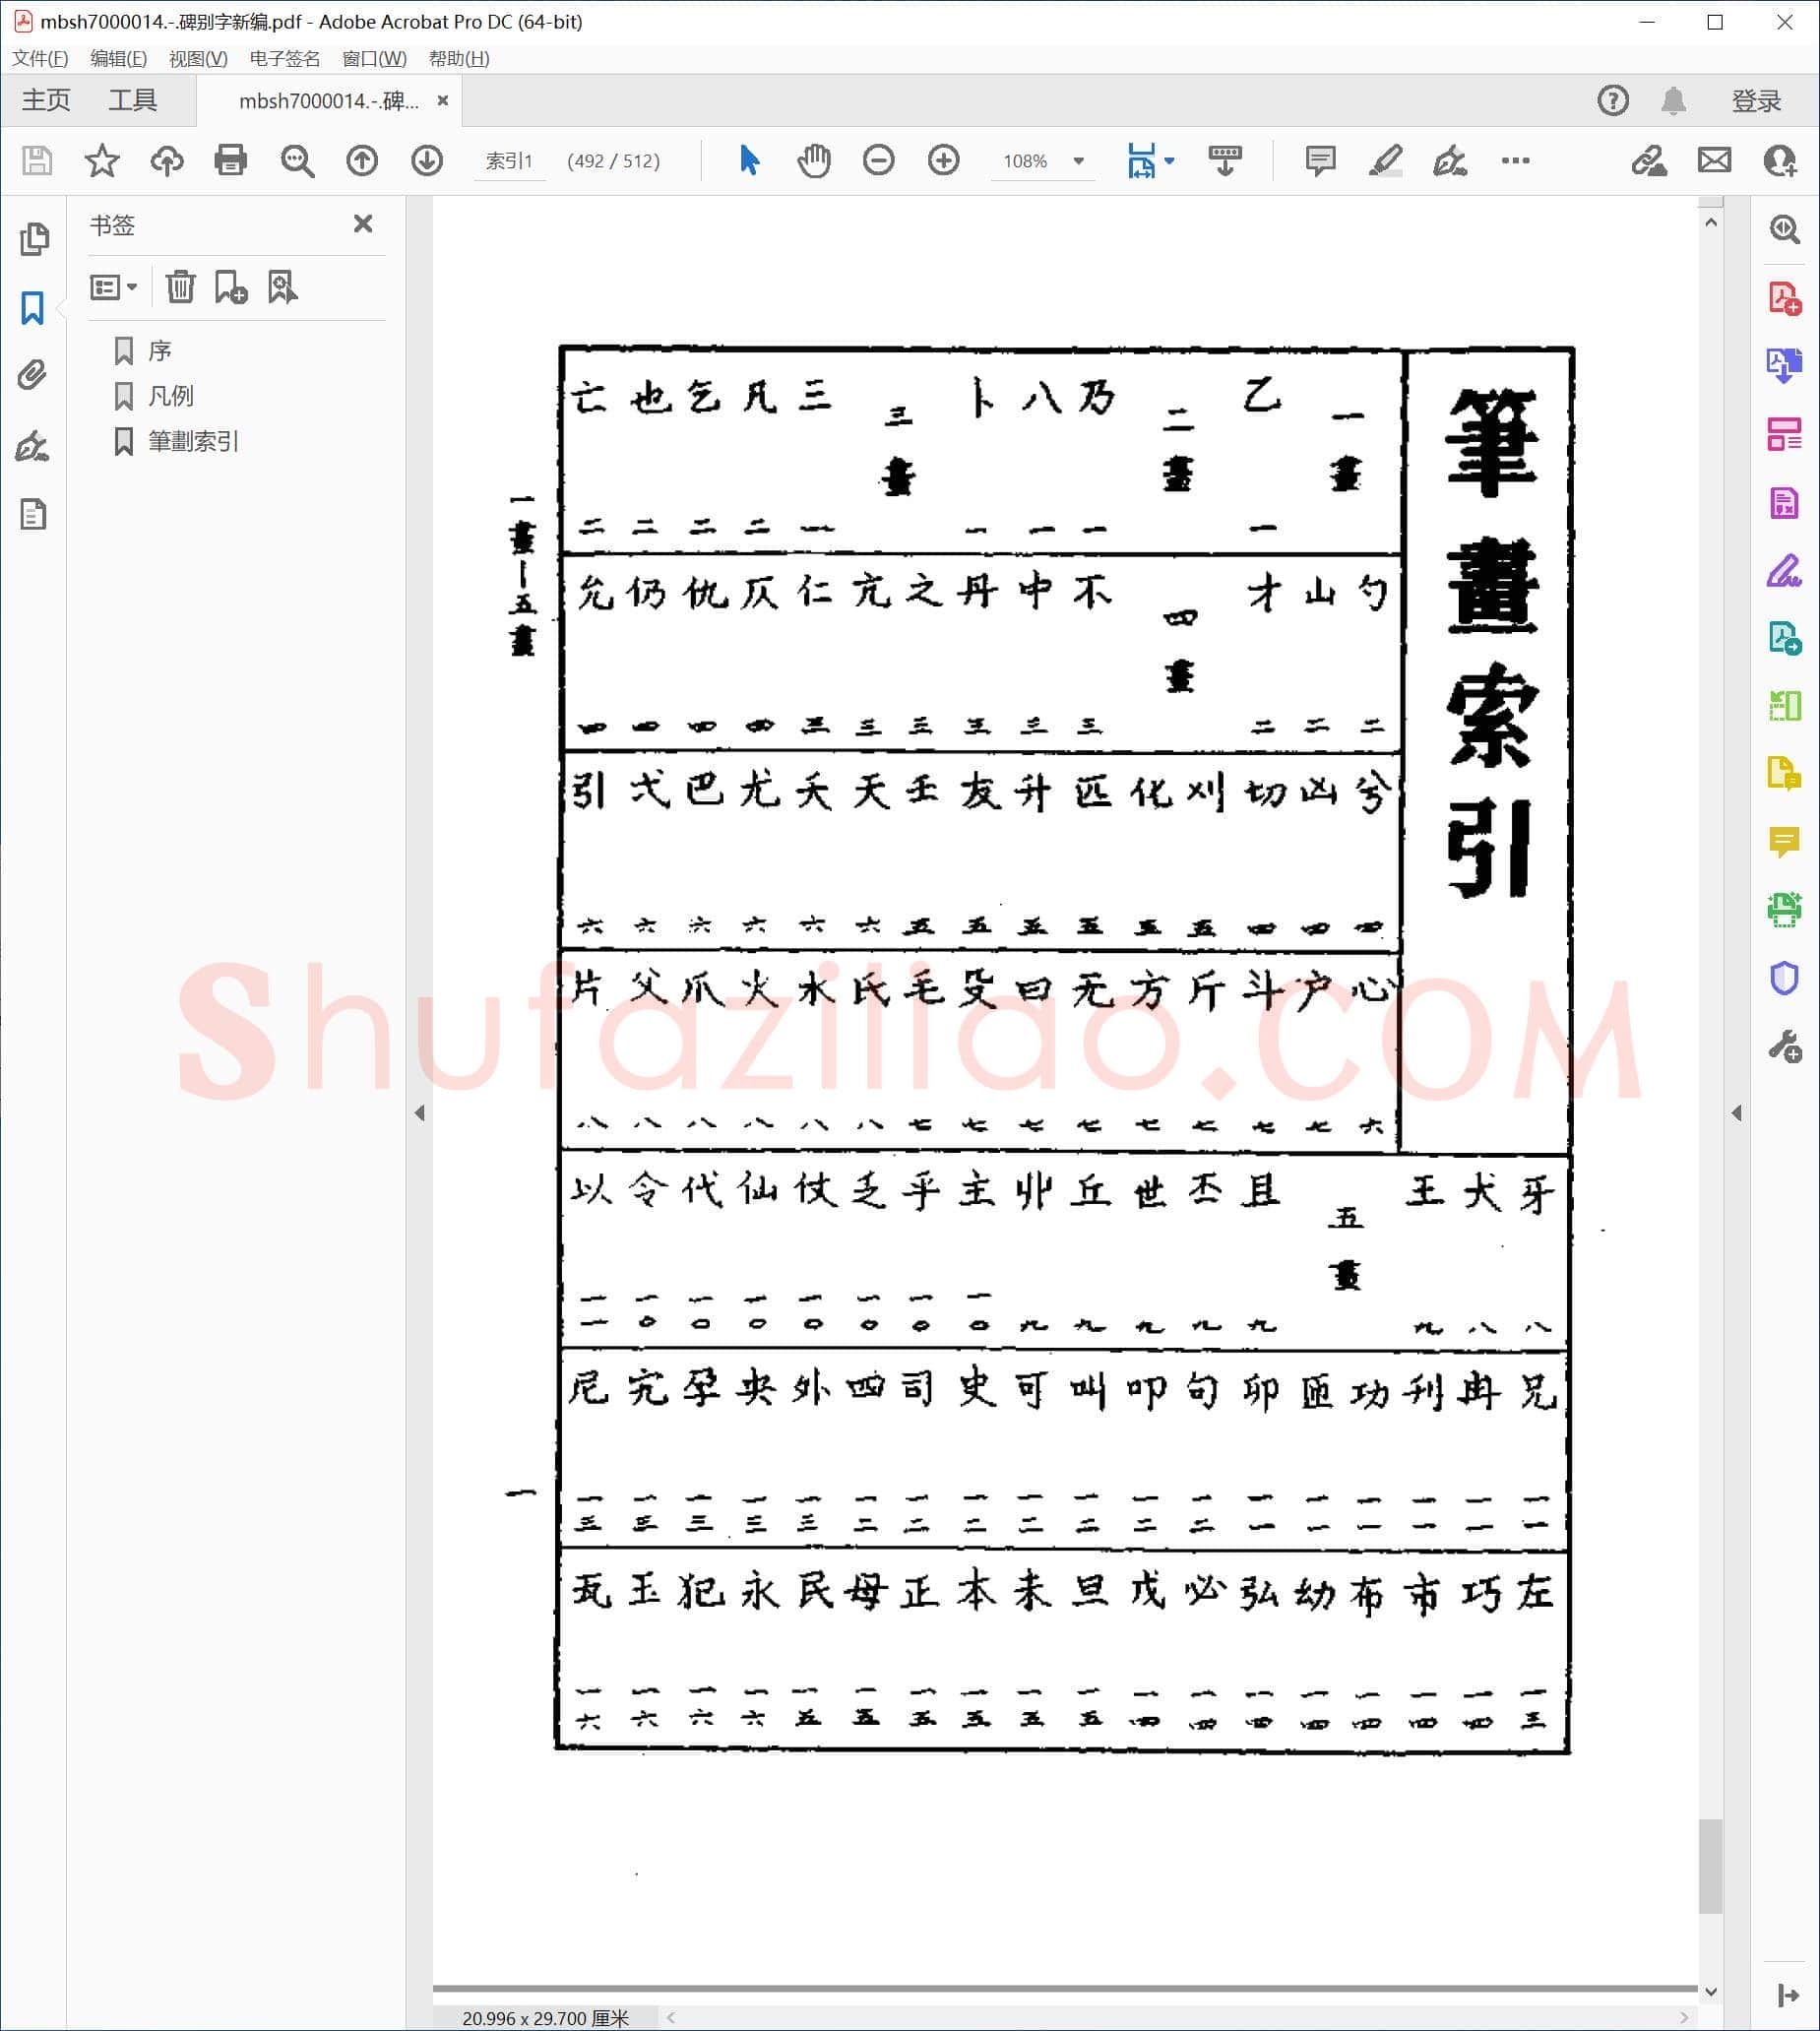Toggle the bookmarks panel icon in the left sidebar

33,308
